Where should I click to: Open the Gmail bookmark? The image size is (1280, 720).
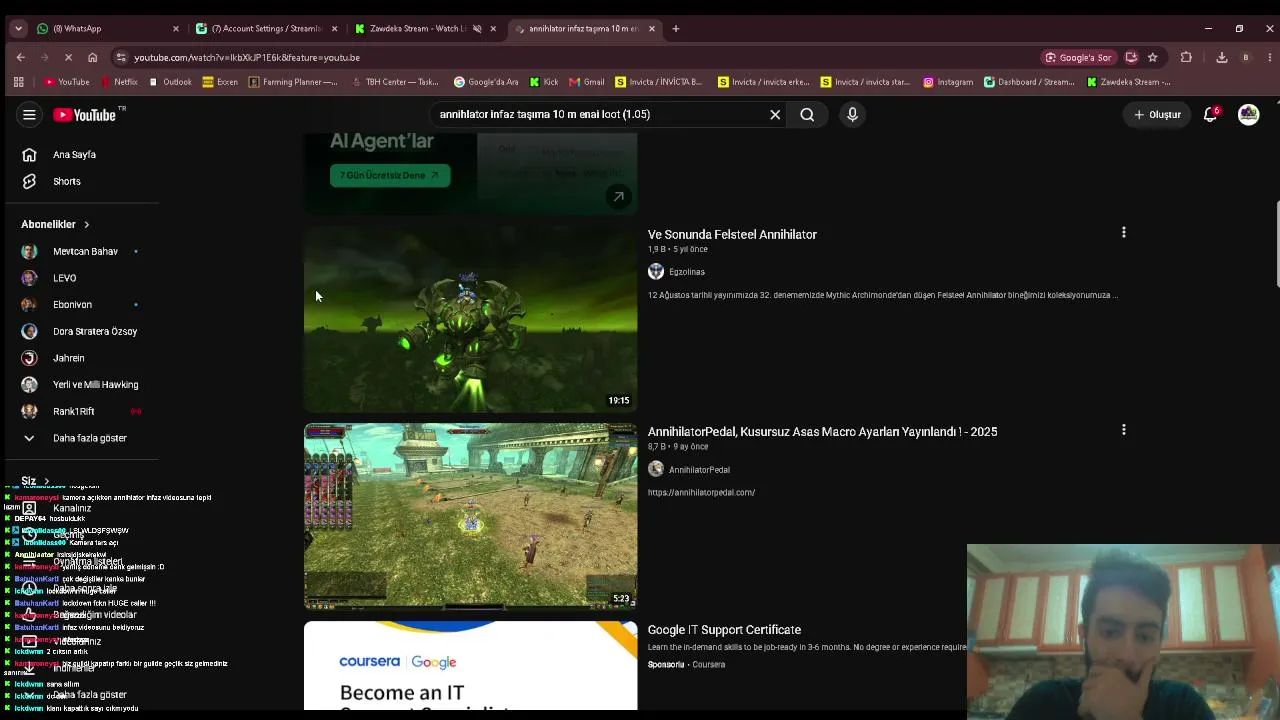click(x=587, y=82)
